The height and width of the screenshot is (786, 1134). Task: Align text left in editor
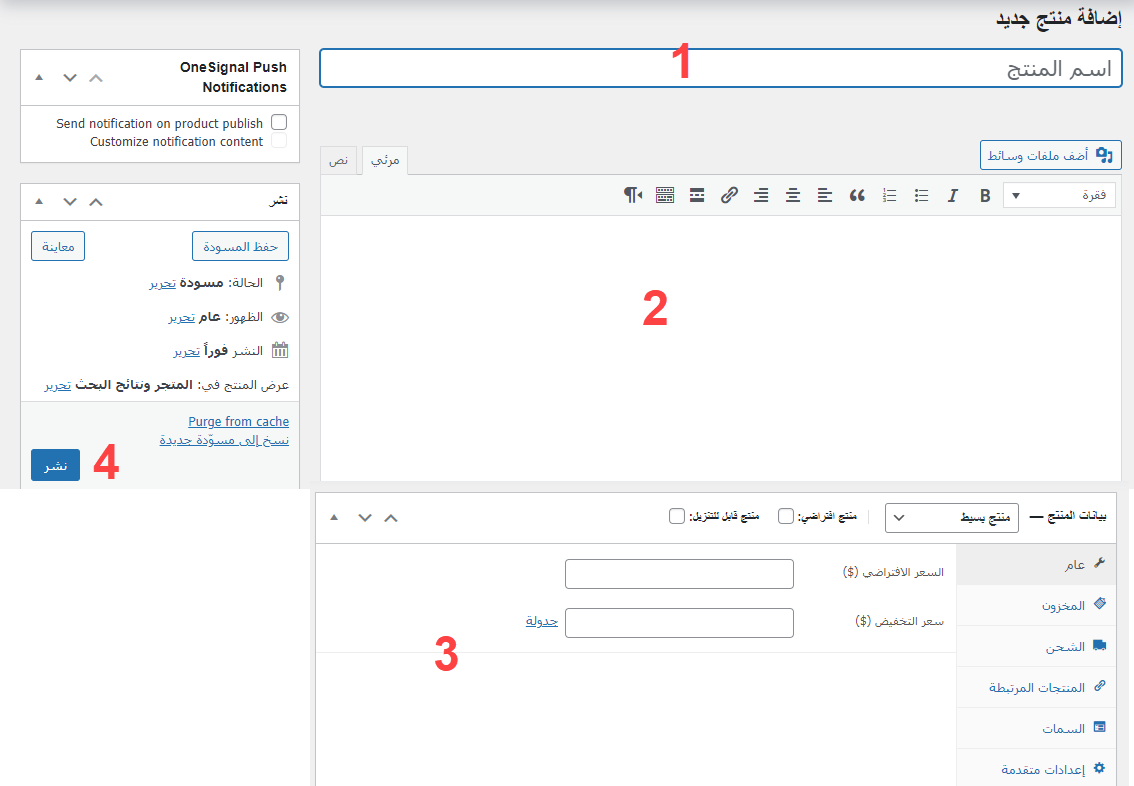[824, 195]
